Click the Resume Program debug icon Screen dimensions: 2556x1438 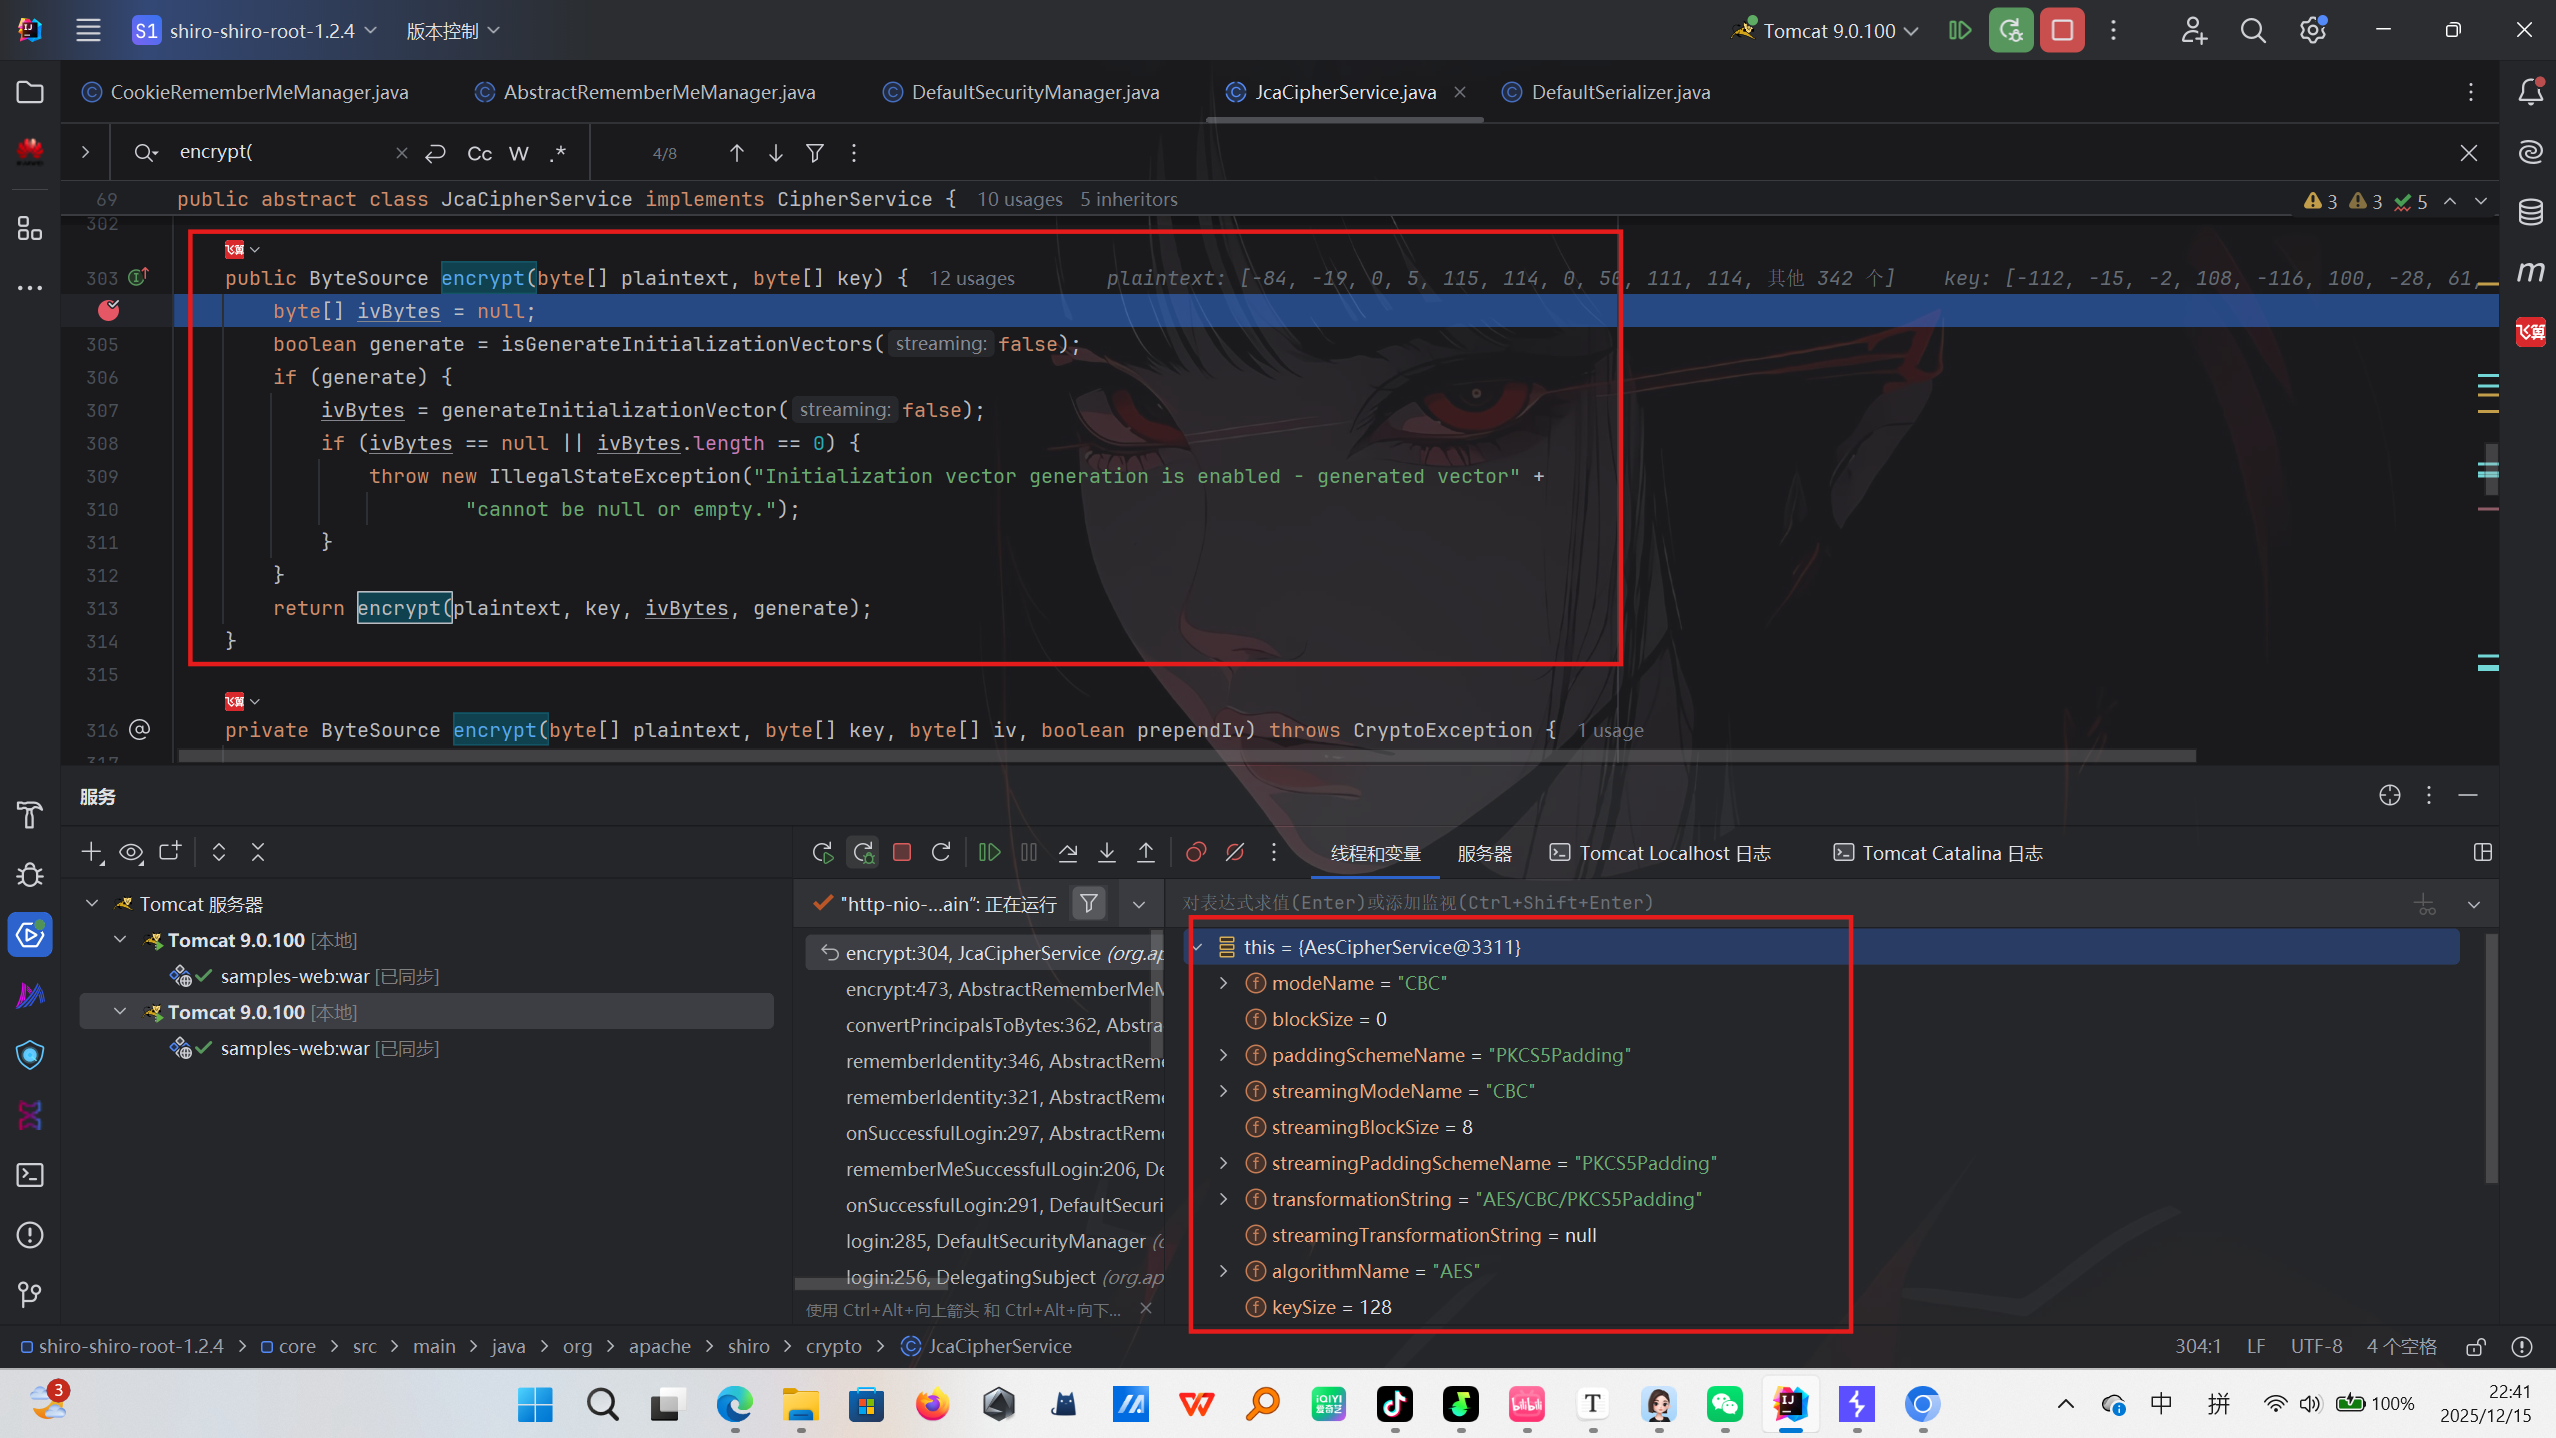(989, 853)
